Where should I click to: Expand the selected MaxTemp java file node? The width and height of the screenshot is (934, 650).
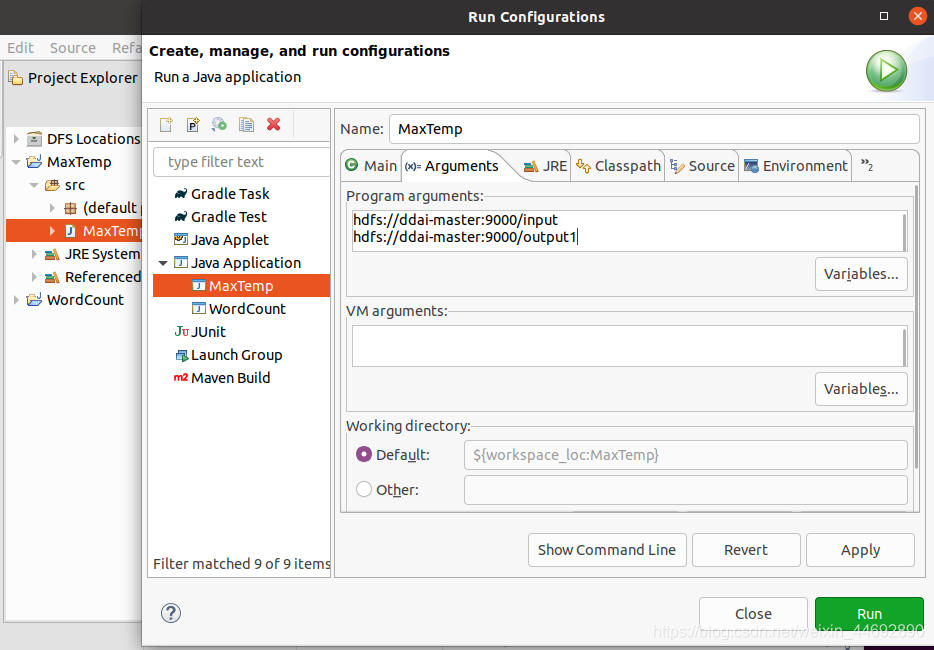pos(52,231)
